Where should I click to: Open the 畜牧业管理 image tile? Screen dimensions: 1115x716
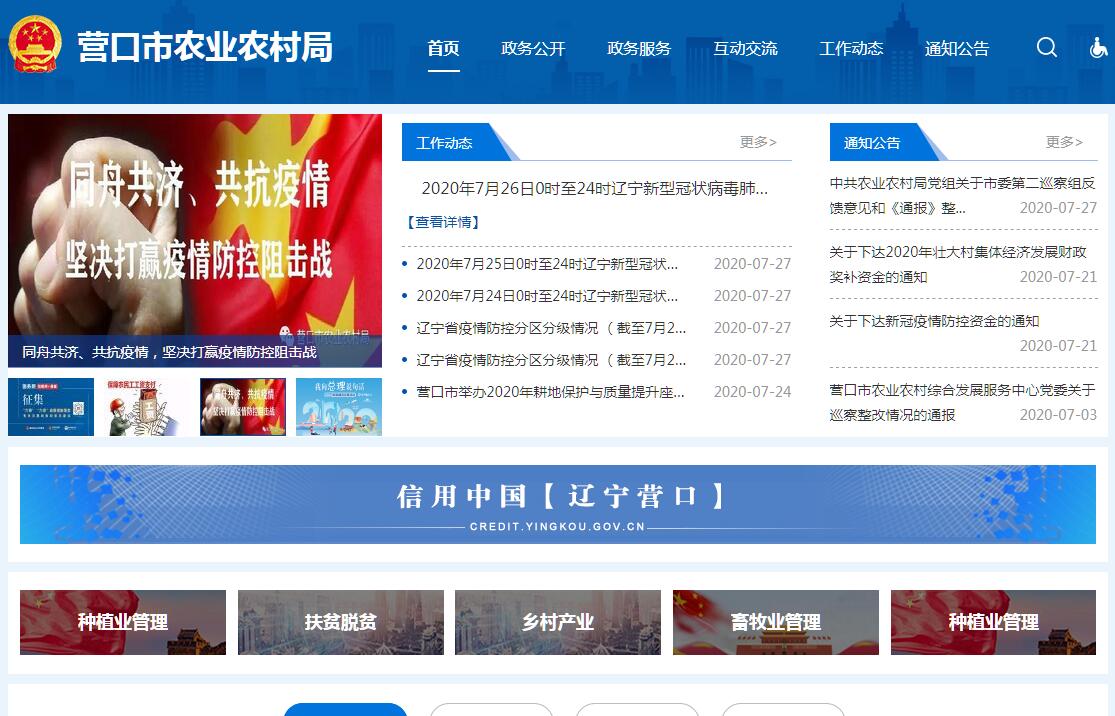point(775,622)
